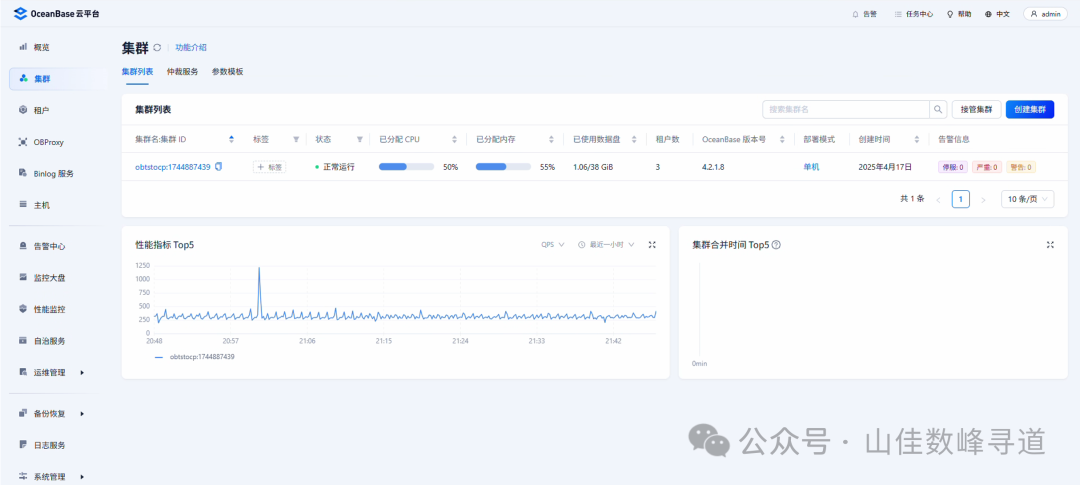This screenshot has width=1080, height=485.
Task: Click the 2025年4月17日 creation date cell
Action: pos(885,167)
